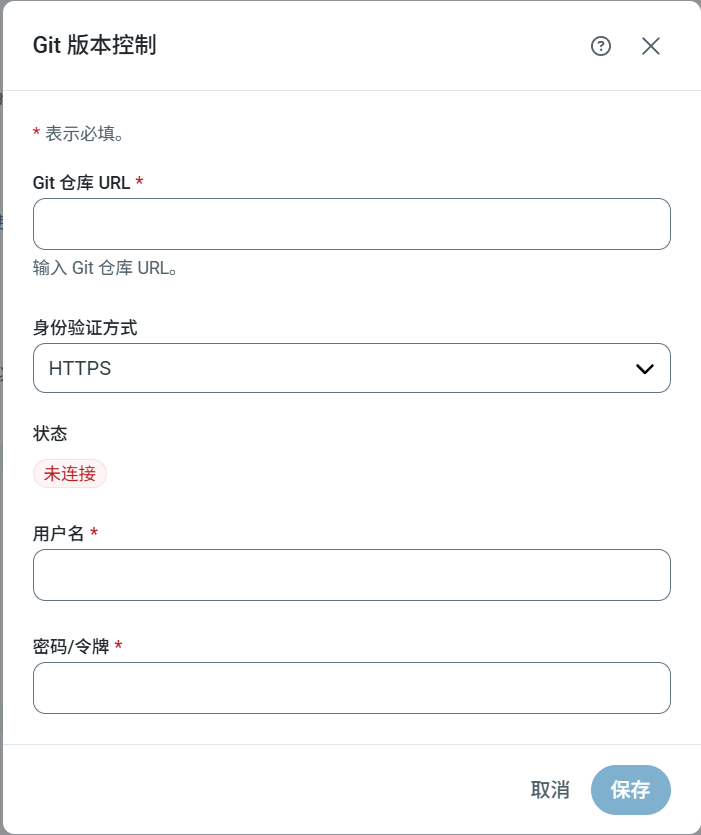Click the 表示必填 notice text
This screenshot has height=835, width=701.
[85, 133]
